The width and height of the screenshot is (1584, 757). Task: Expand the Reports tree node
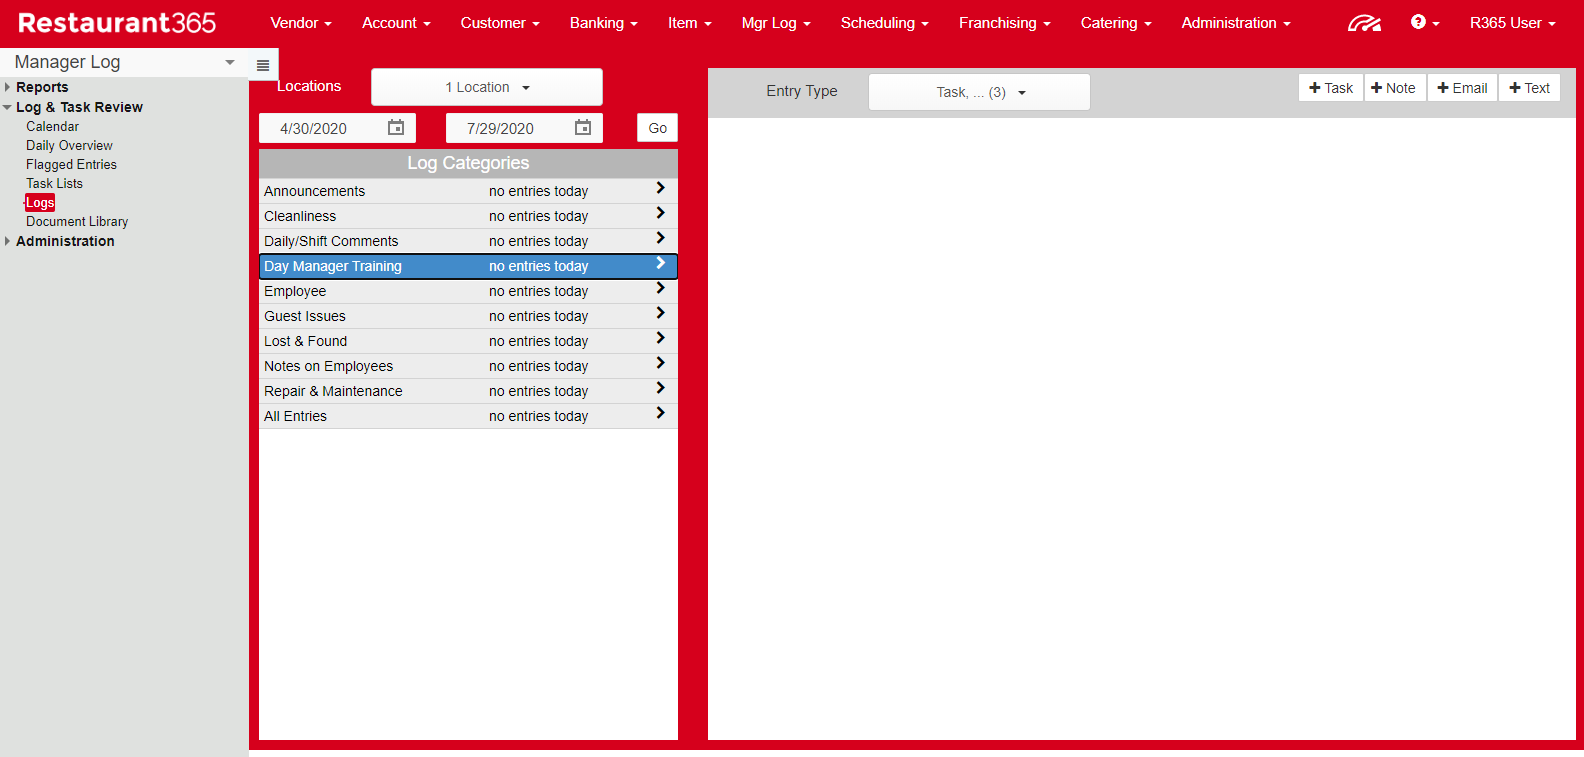(8, 87)
